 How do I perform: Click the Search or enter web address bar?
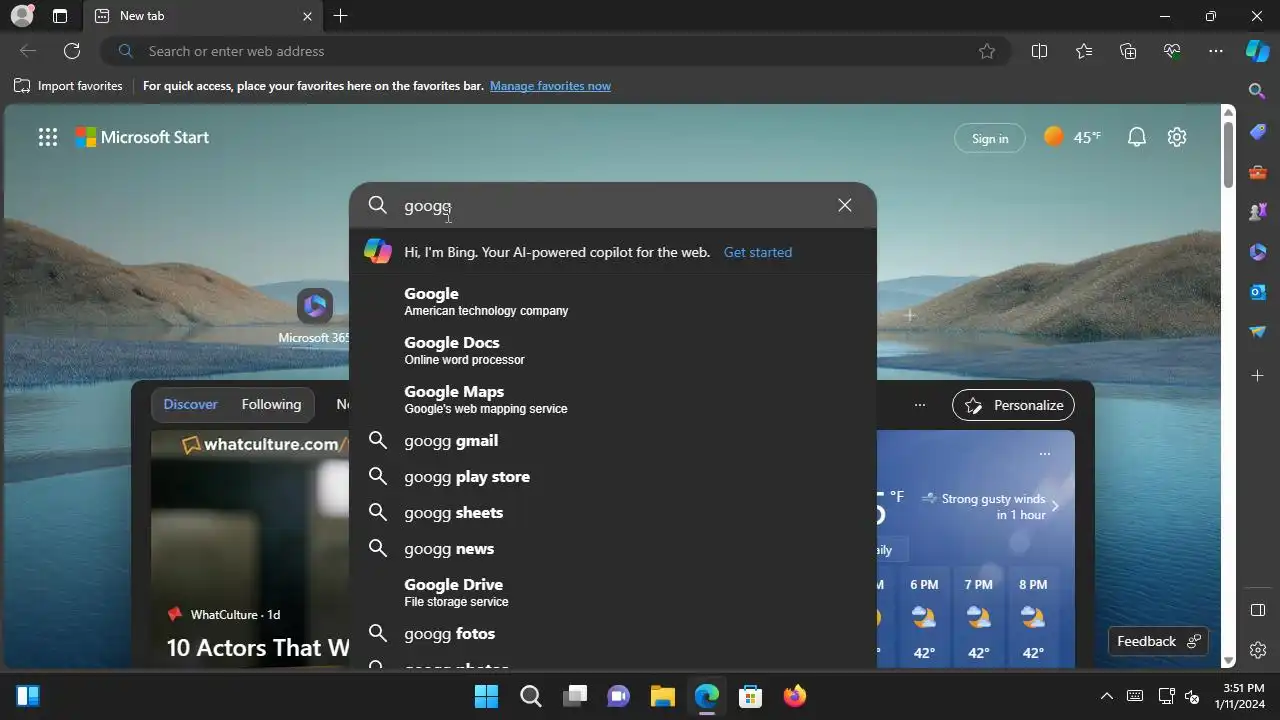[555, 51]
